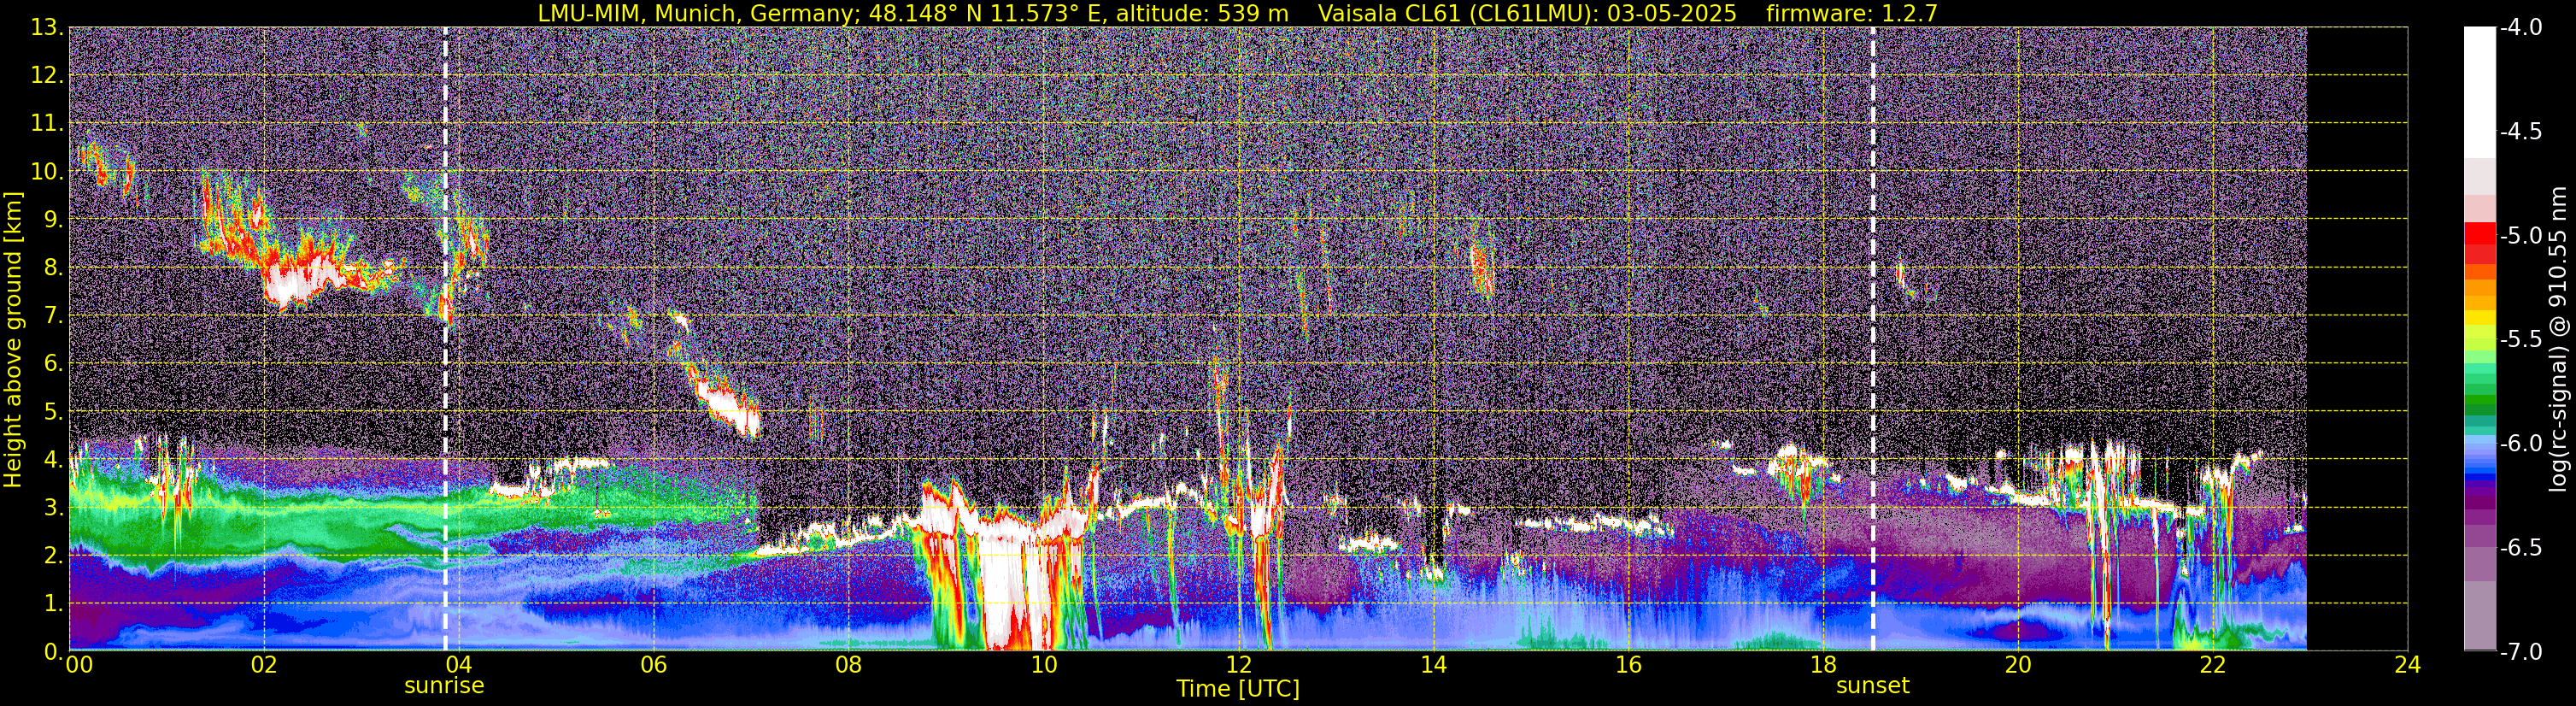The width and height of the screenshot is (2576, 706).
Task: Click the '00' time axis tick label
Action: click(x=77, y=665)
